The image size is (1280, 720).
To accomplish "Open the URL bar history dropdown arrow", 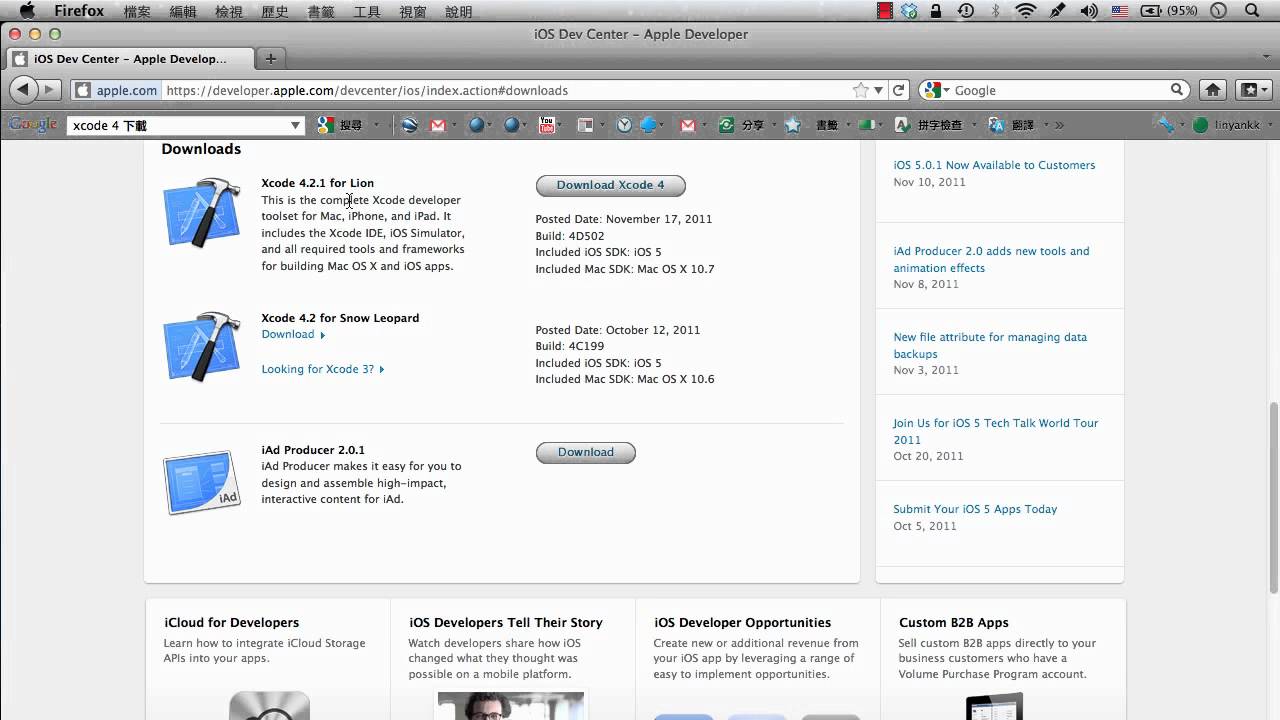I will 879,90.
